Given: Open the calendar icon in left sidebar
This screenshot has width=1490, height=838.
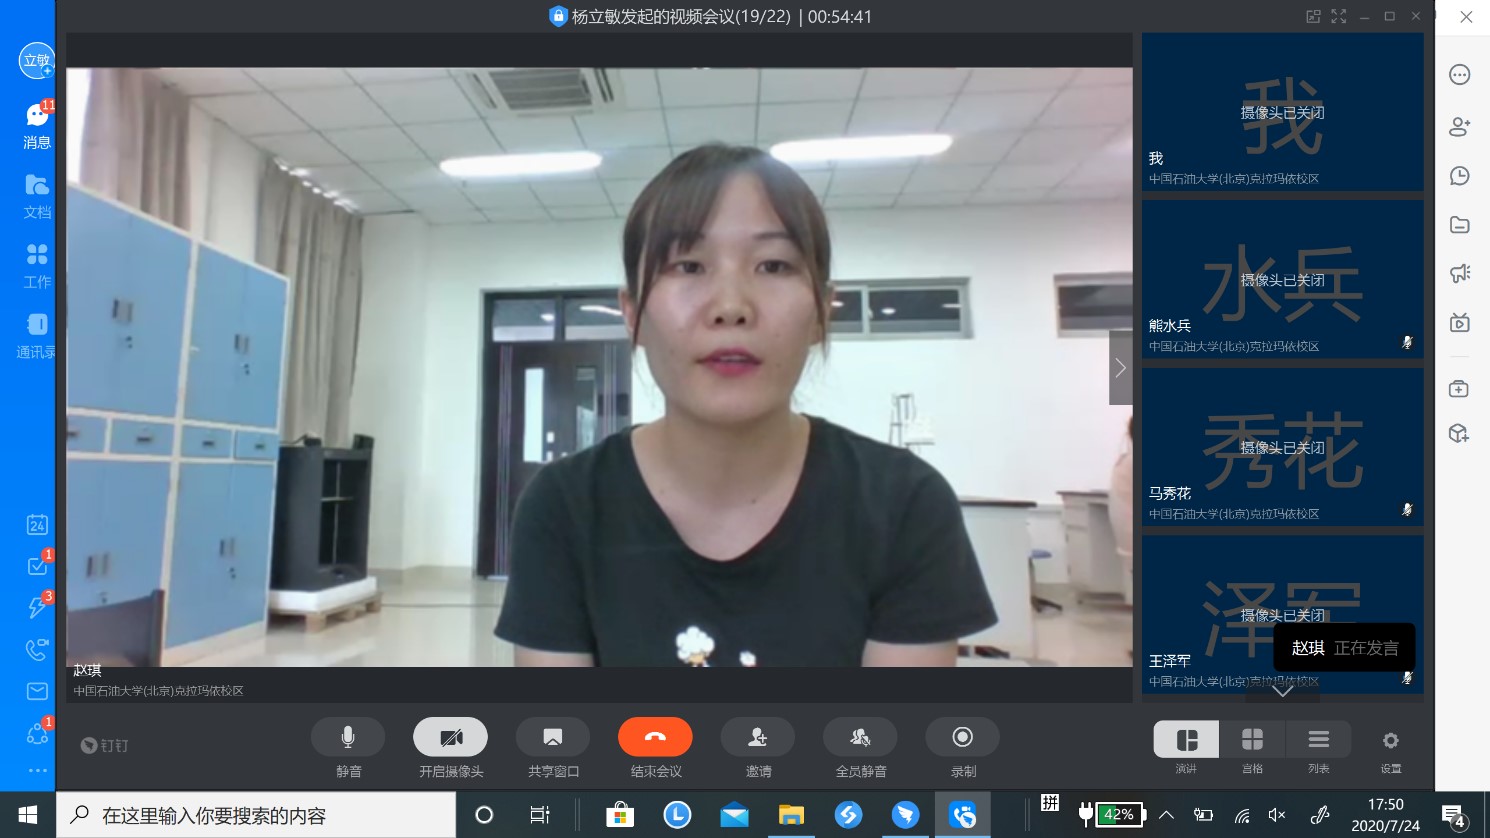Looking at the screenshot, I should coord(37,525).
